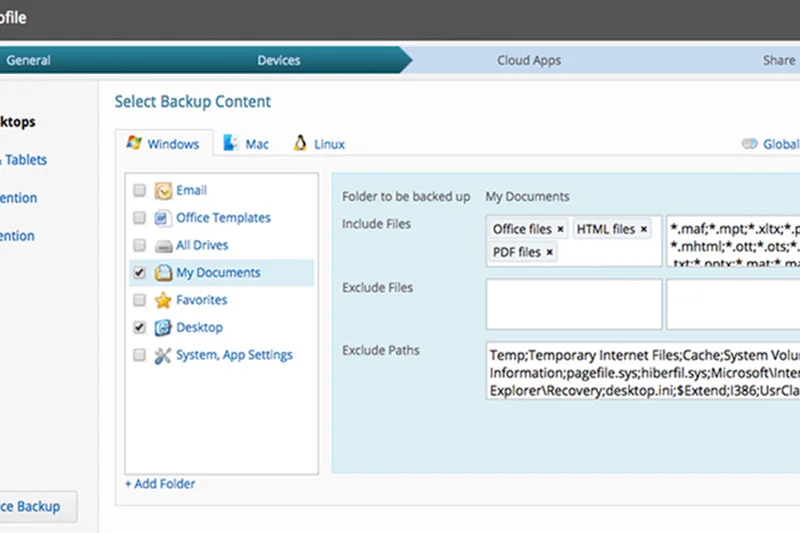Click the Include Files tag box
Image resolution: width=800 pixels, height=533 pixels.
click(x=574, y=241)
